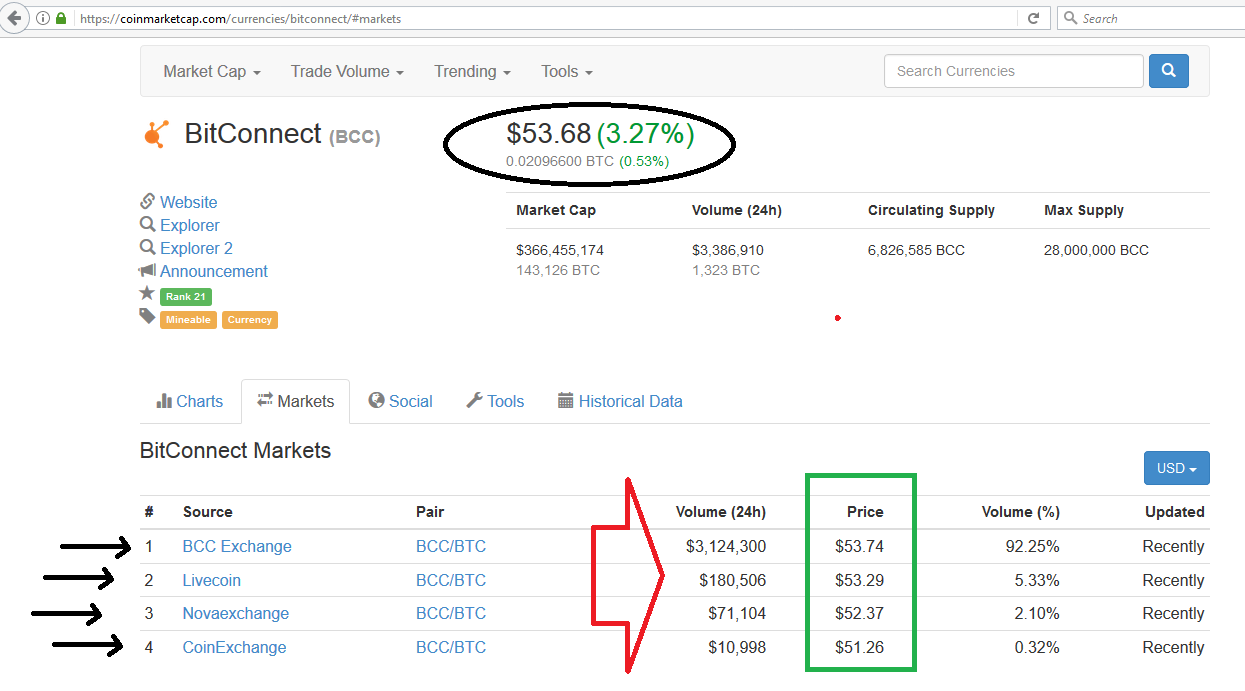Switch to the Tools tab
The image size is (1245, 691).
[495, 401]
